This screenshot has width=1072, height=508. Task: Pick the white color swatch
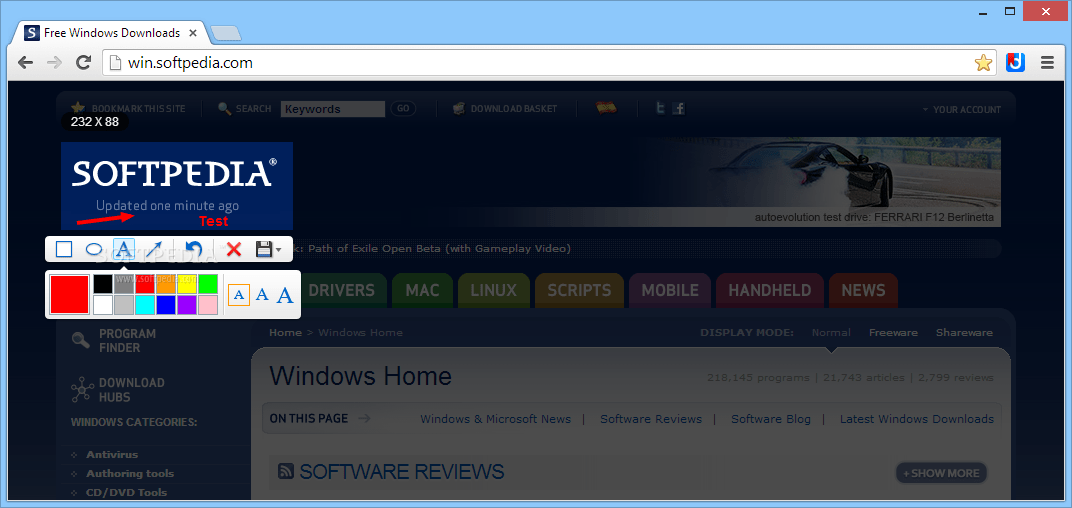tap(103, 305)
